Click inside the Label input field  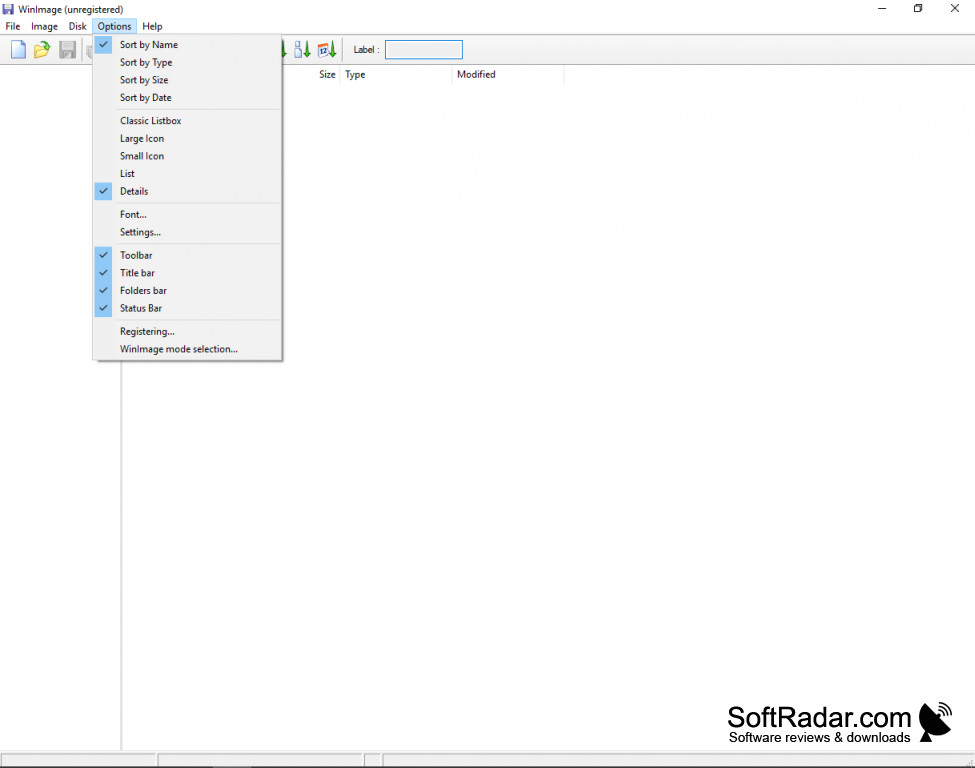click(423, 50)
